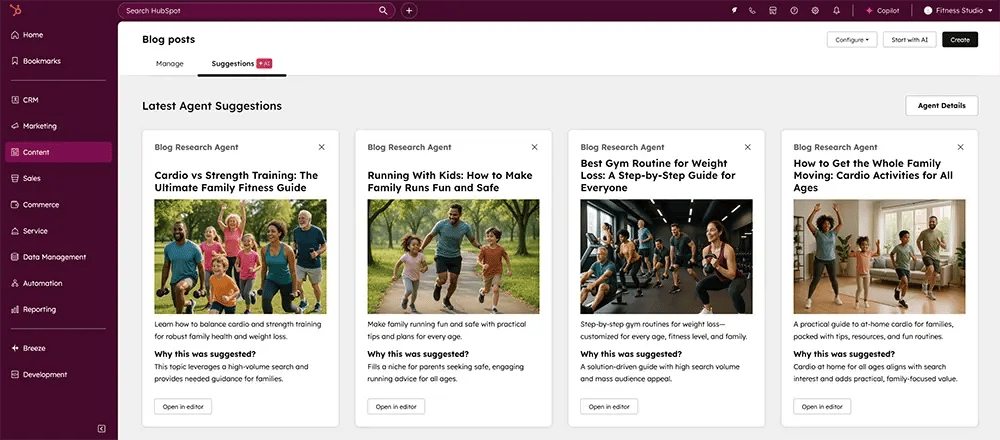Click the Agent Details button
The width and height of the screenshot is (1000, 440).
[941, 106]
